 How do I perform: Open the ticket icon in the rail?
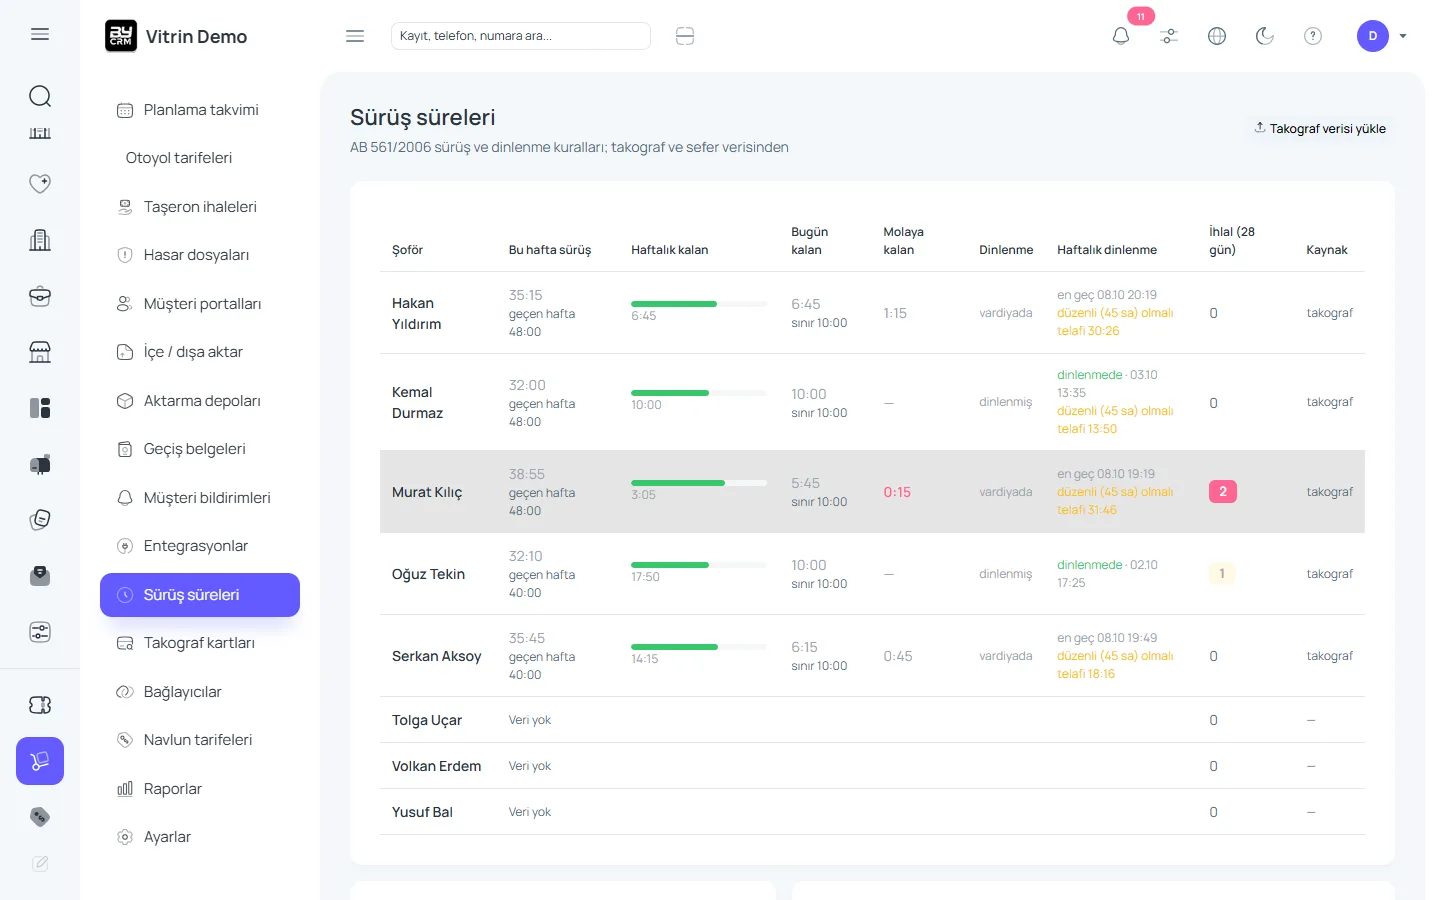(x=40, y=705)
